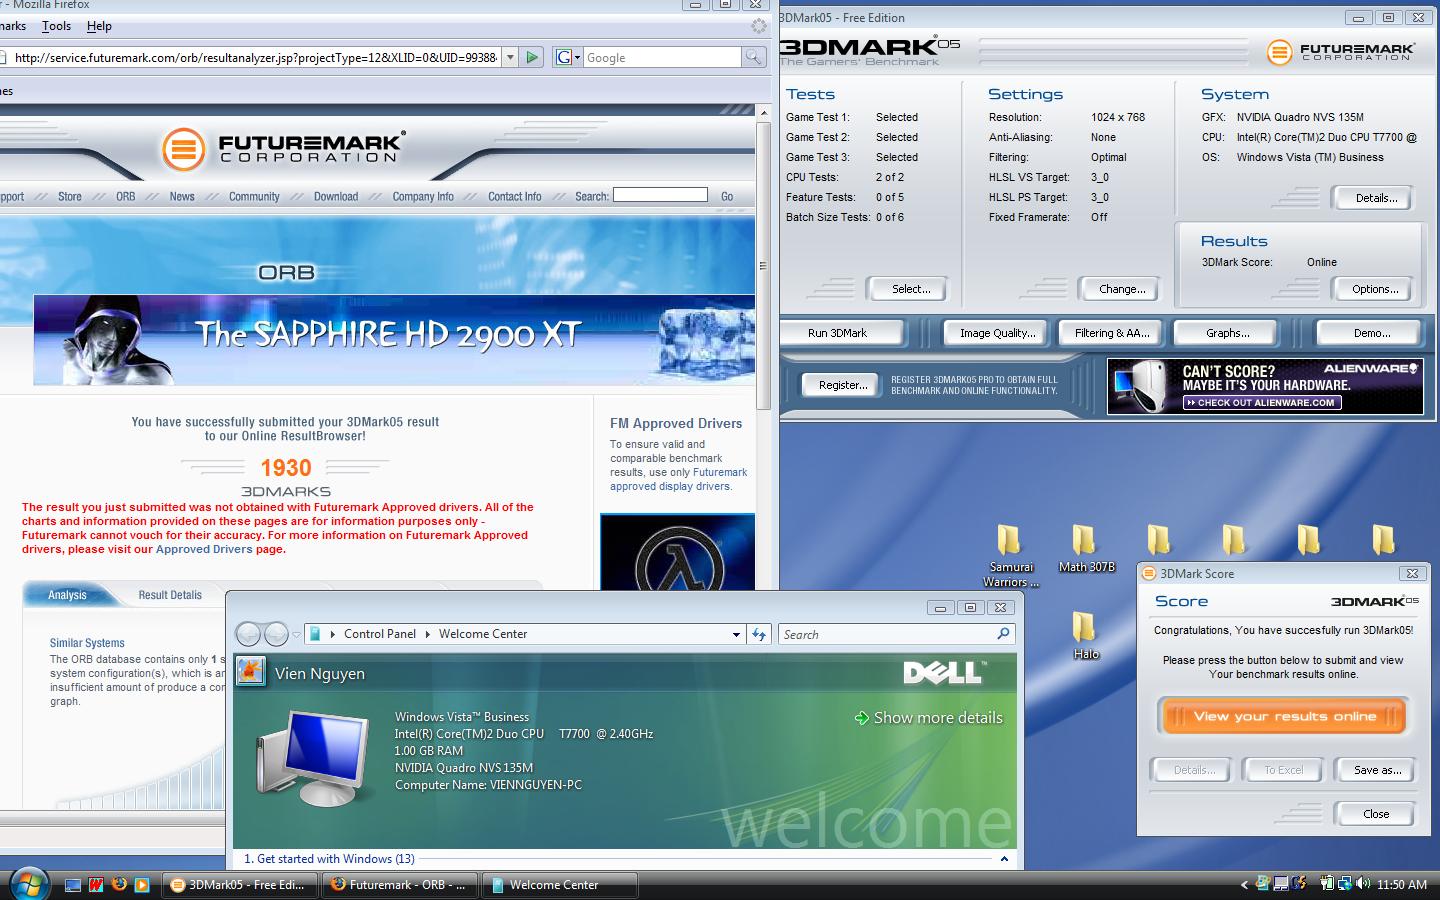The width and height of the screenshot is (1440, 900).
Task: Collapse Get started with Windows section
Action: [1004, 859]
